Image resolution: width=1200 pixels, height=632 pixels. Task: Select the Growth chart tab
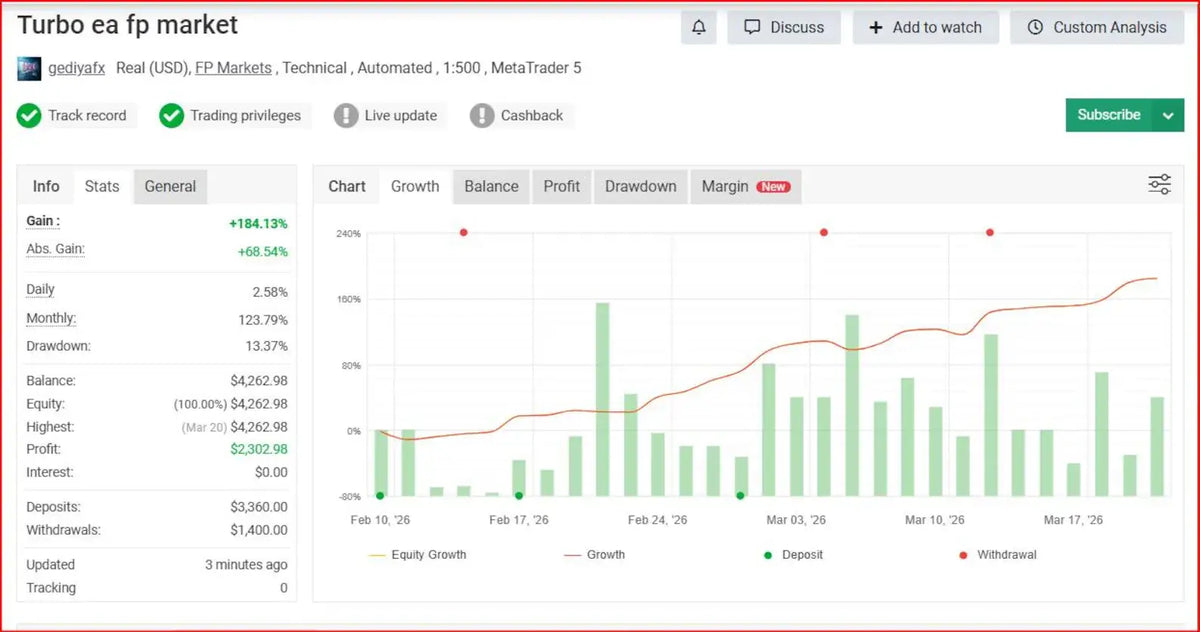coord(415,186)
